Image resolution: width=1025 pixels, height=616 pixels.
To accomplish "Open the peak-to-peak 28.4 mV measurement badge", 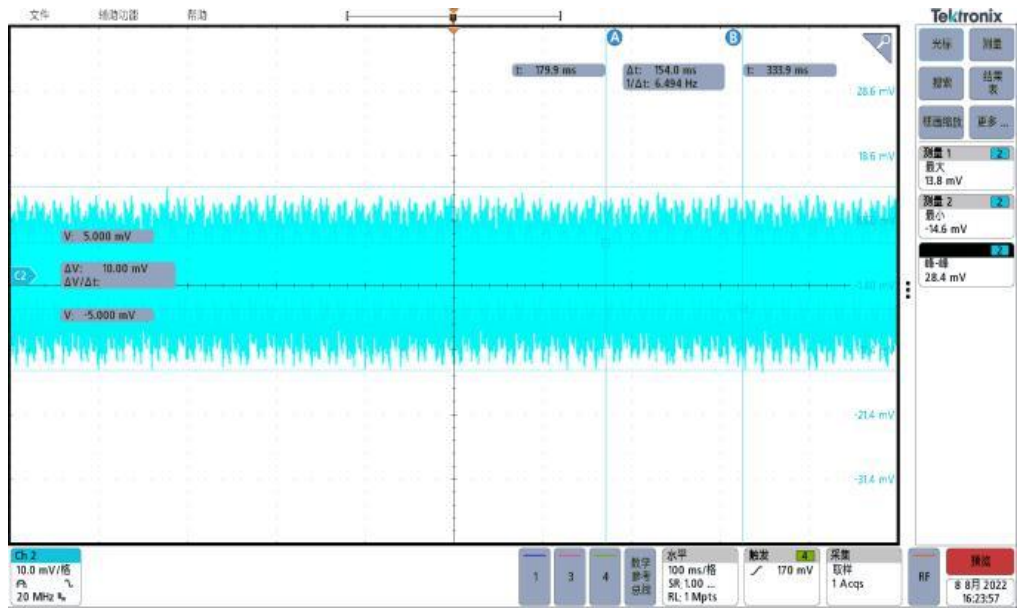I will [x=966, y=264].
